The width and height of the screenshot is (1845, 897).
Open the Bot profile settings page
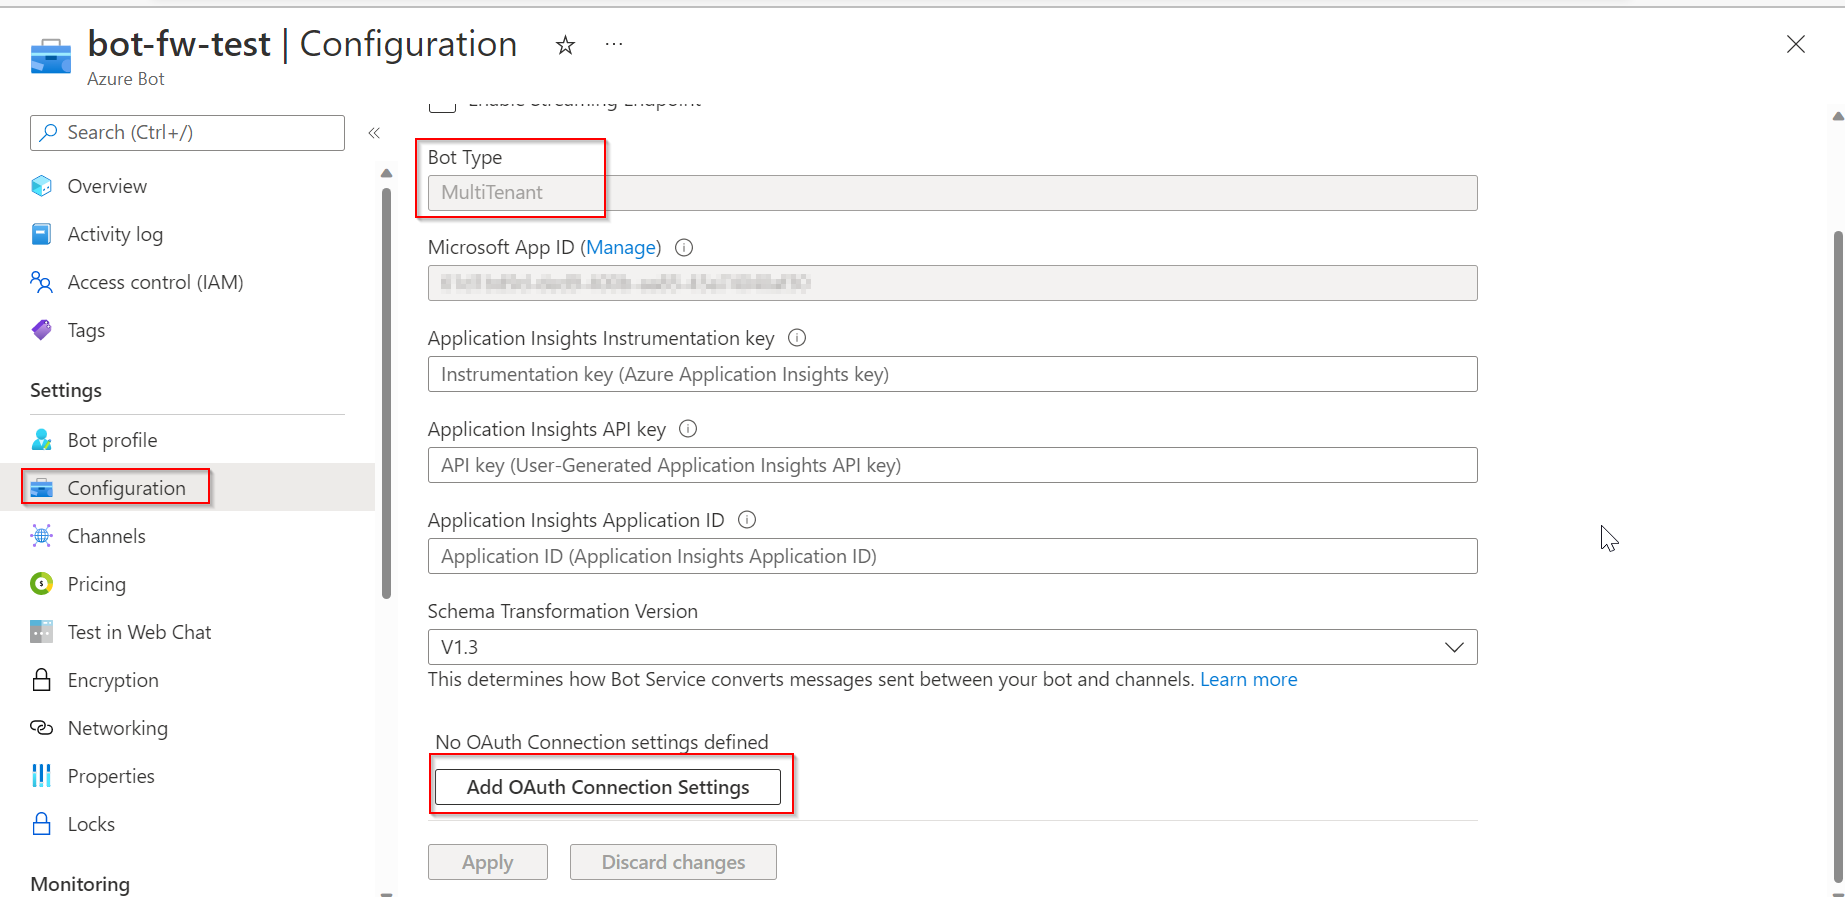point(112,440)
